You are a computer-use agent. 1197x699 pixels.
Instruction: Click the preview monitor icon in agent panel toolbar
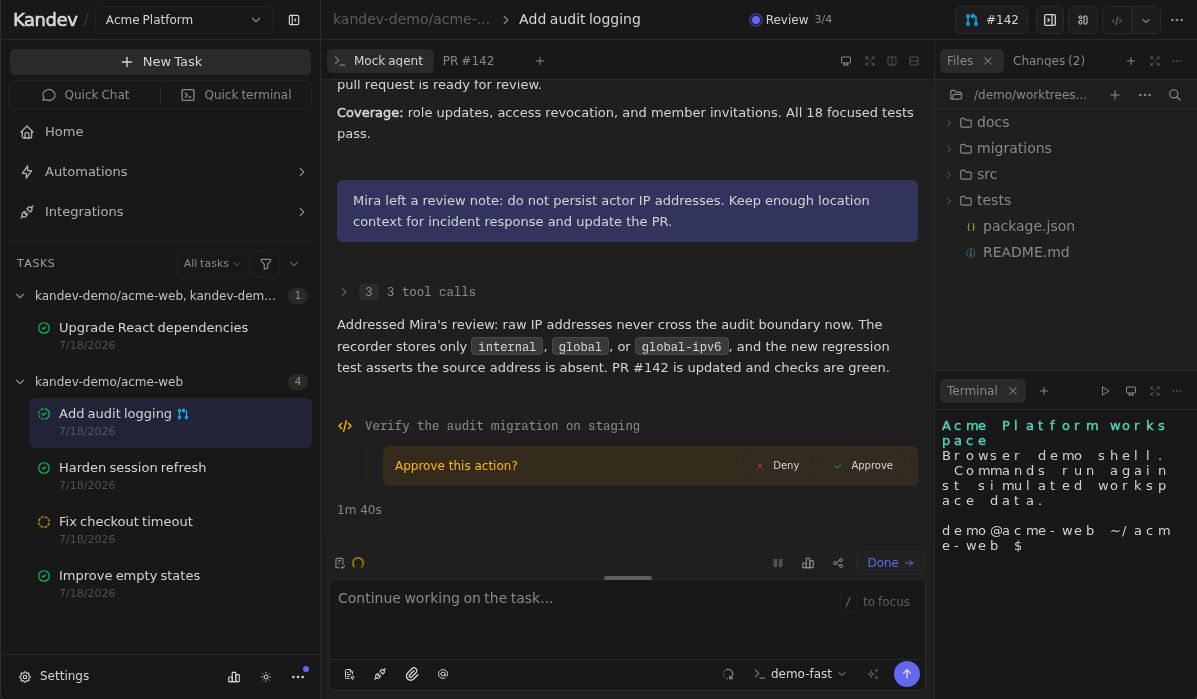tap(846, 61)
